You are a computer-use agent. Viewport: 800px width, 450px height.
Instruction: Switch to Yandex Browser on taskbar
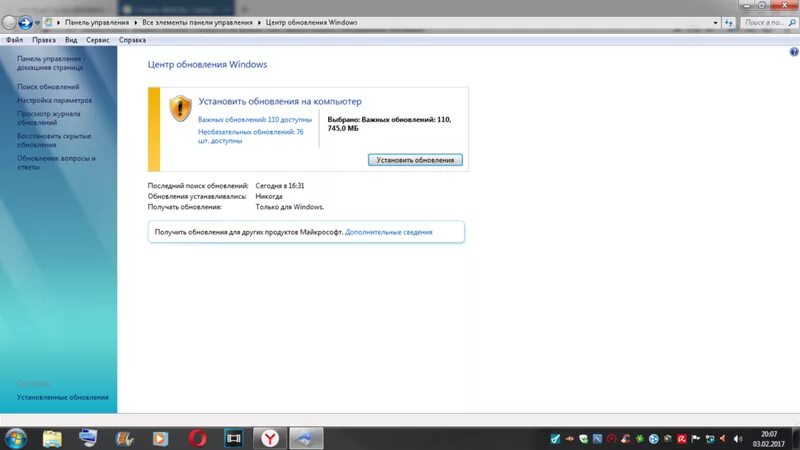tap(270, 438)
